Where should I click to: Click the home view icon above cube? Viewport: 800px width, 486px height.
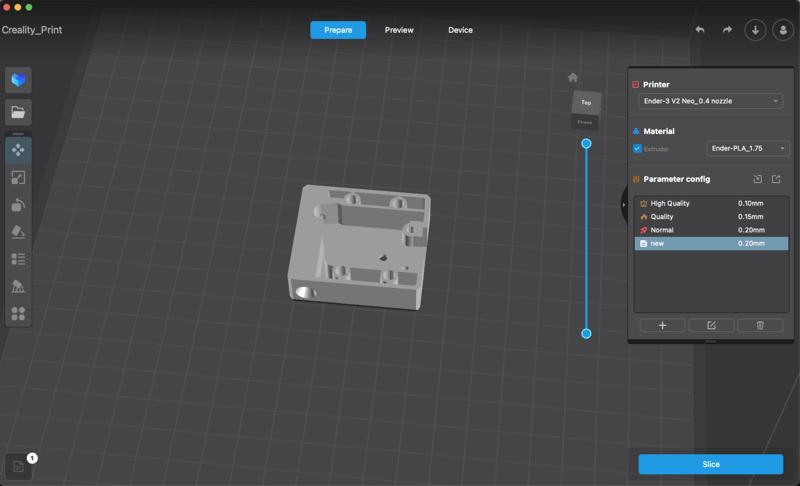(x=573, y=77)
